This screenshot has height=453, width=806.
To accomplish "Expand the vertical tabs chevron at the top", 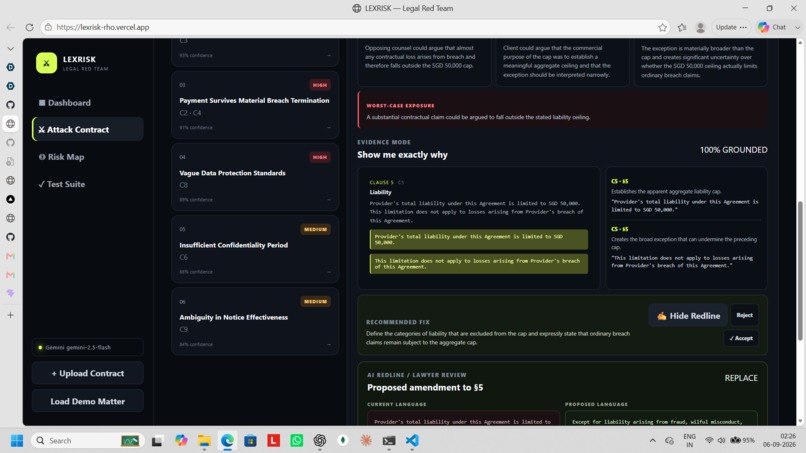I will pyautogui.click(x=10, y=49).
